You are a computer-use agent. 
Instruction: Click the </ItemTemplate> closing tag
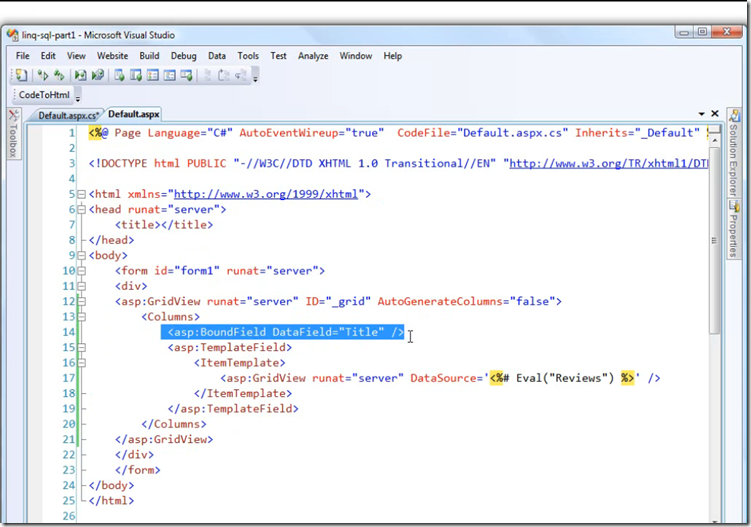tap(243, 393)
